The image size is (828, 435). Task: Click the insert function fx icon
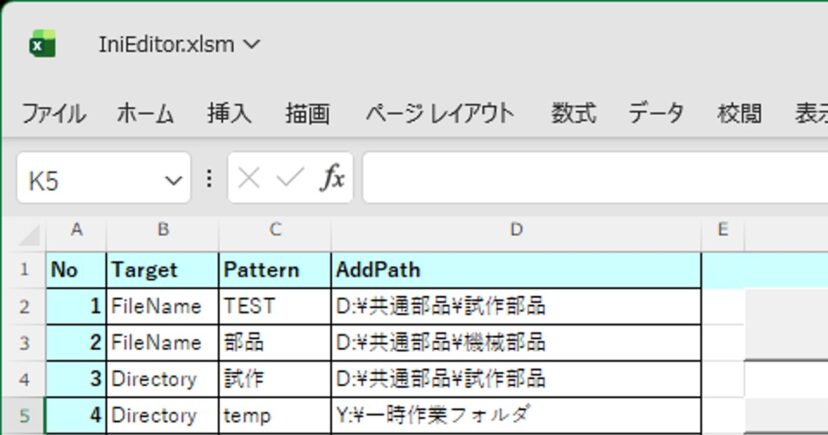pyautogui.click(x=332, y=179)
